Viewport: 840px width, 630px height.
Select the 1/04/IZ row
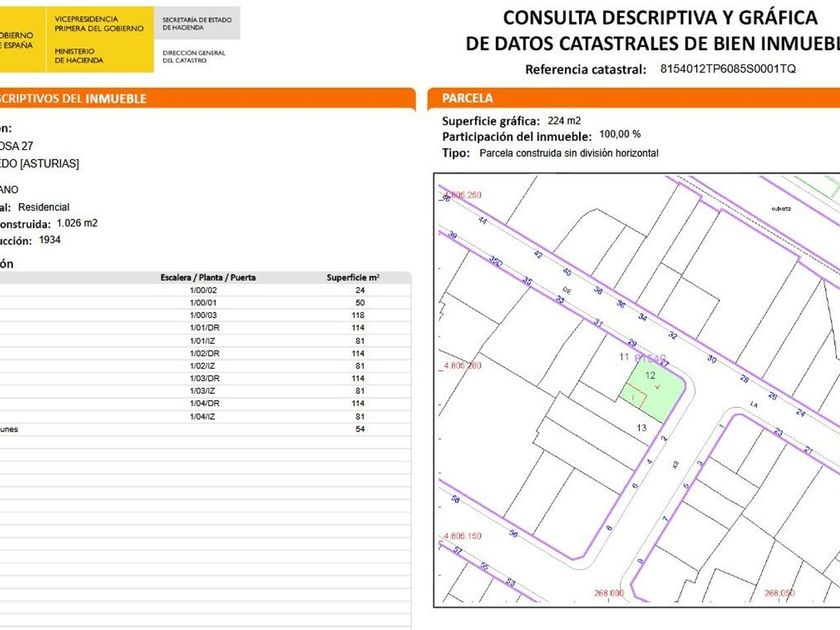click(x=206, y=416)
